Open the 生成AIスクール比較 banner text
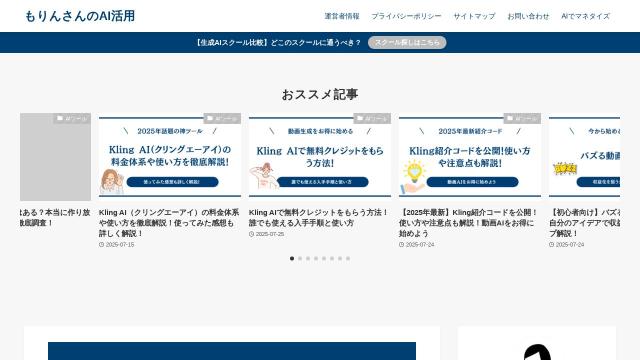 tap(278, 42)
